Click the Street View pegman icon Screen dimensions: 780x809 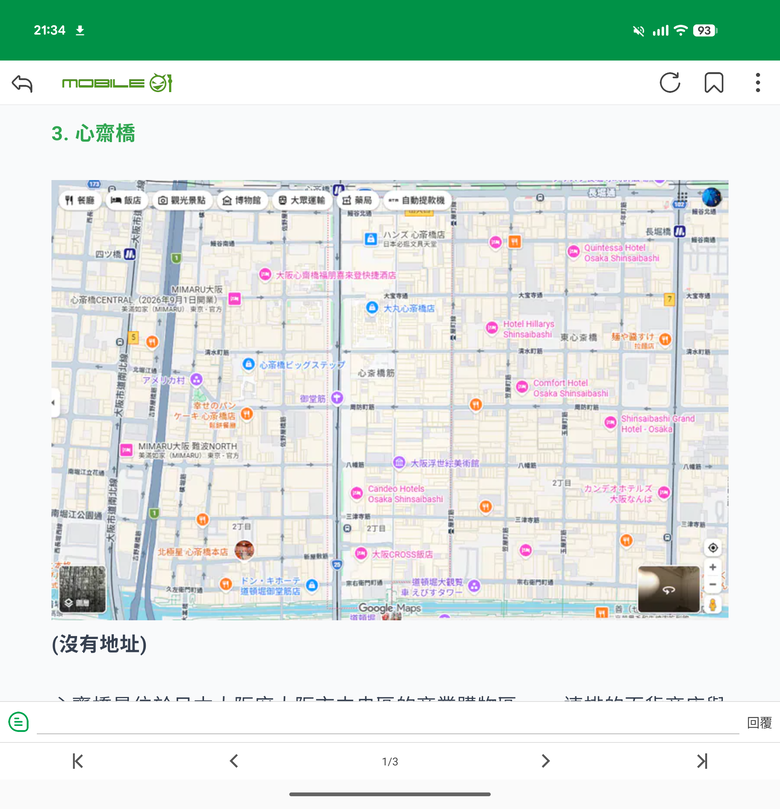[713, 604]
